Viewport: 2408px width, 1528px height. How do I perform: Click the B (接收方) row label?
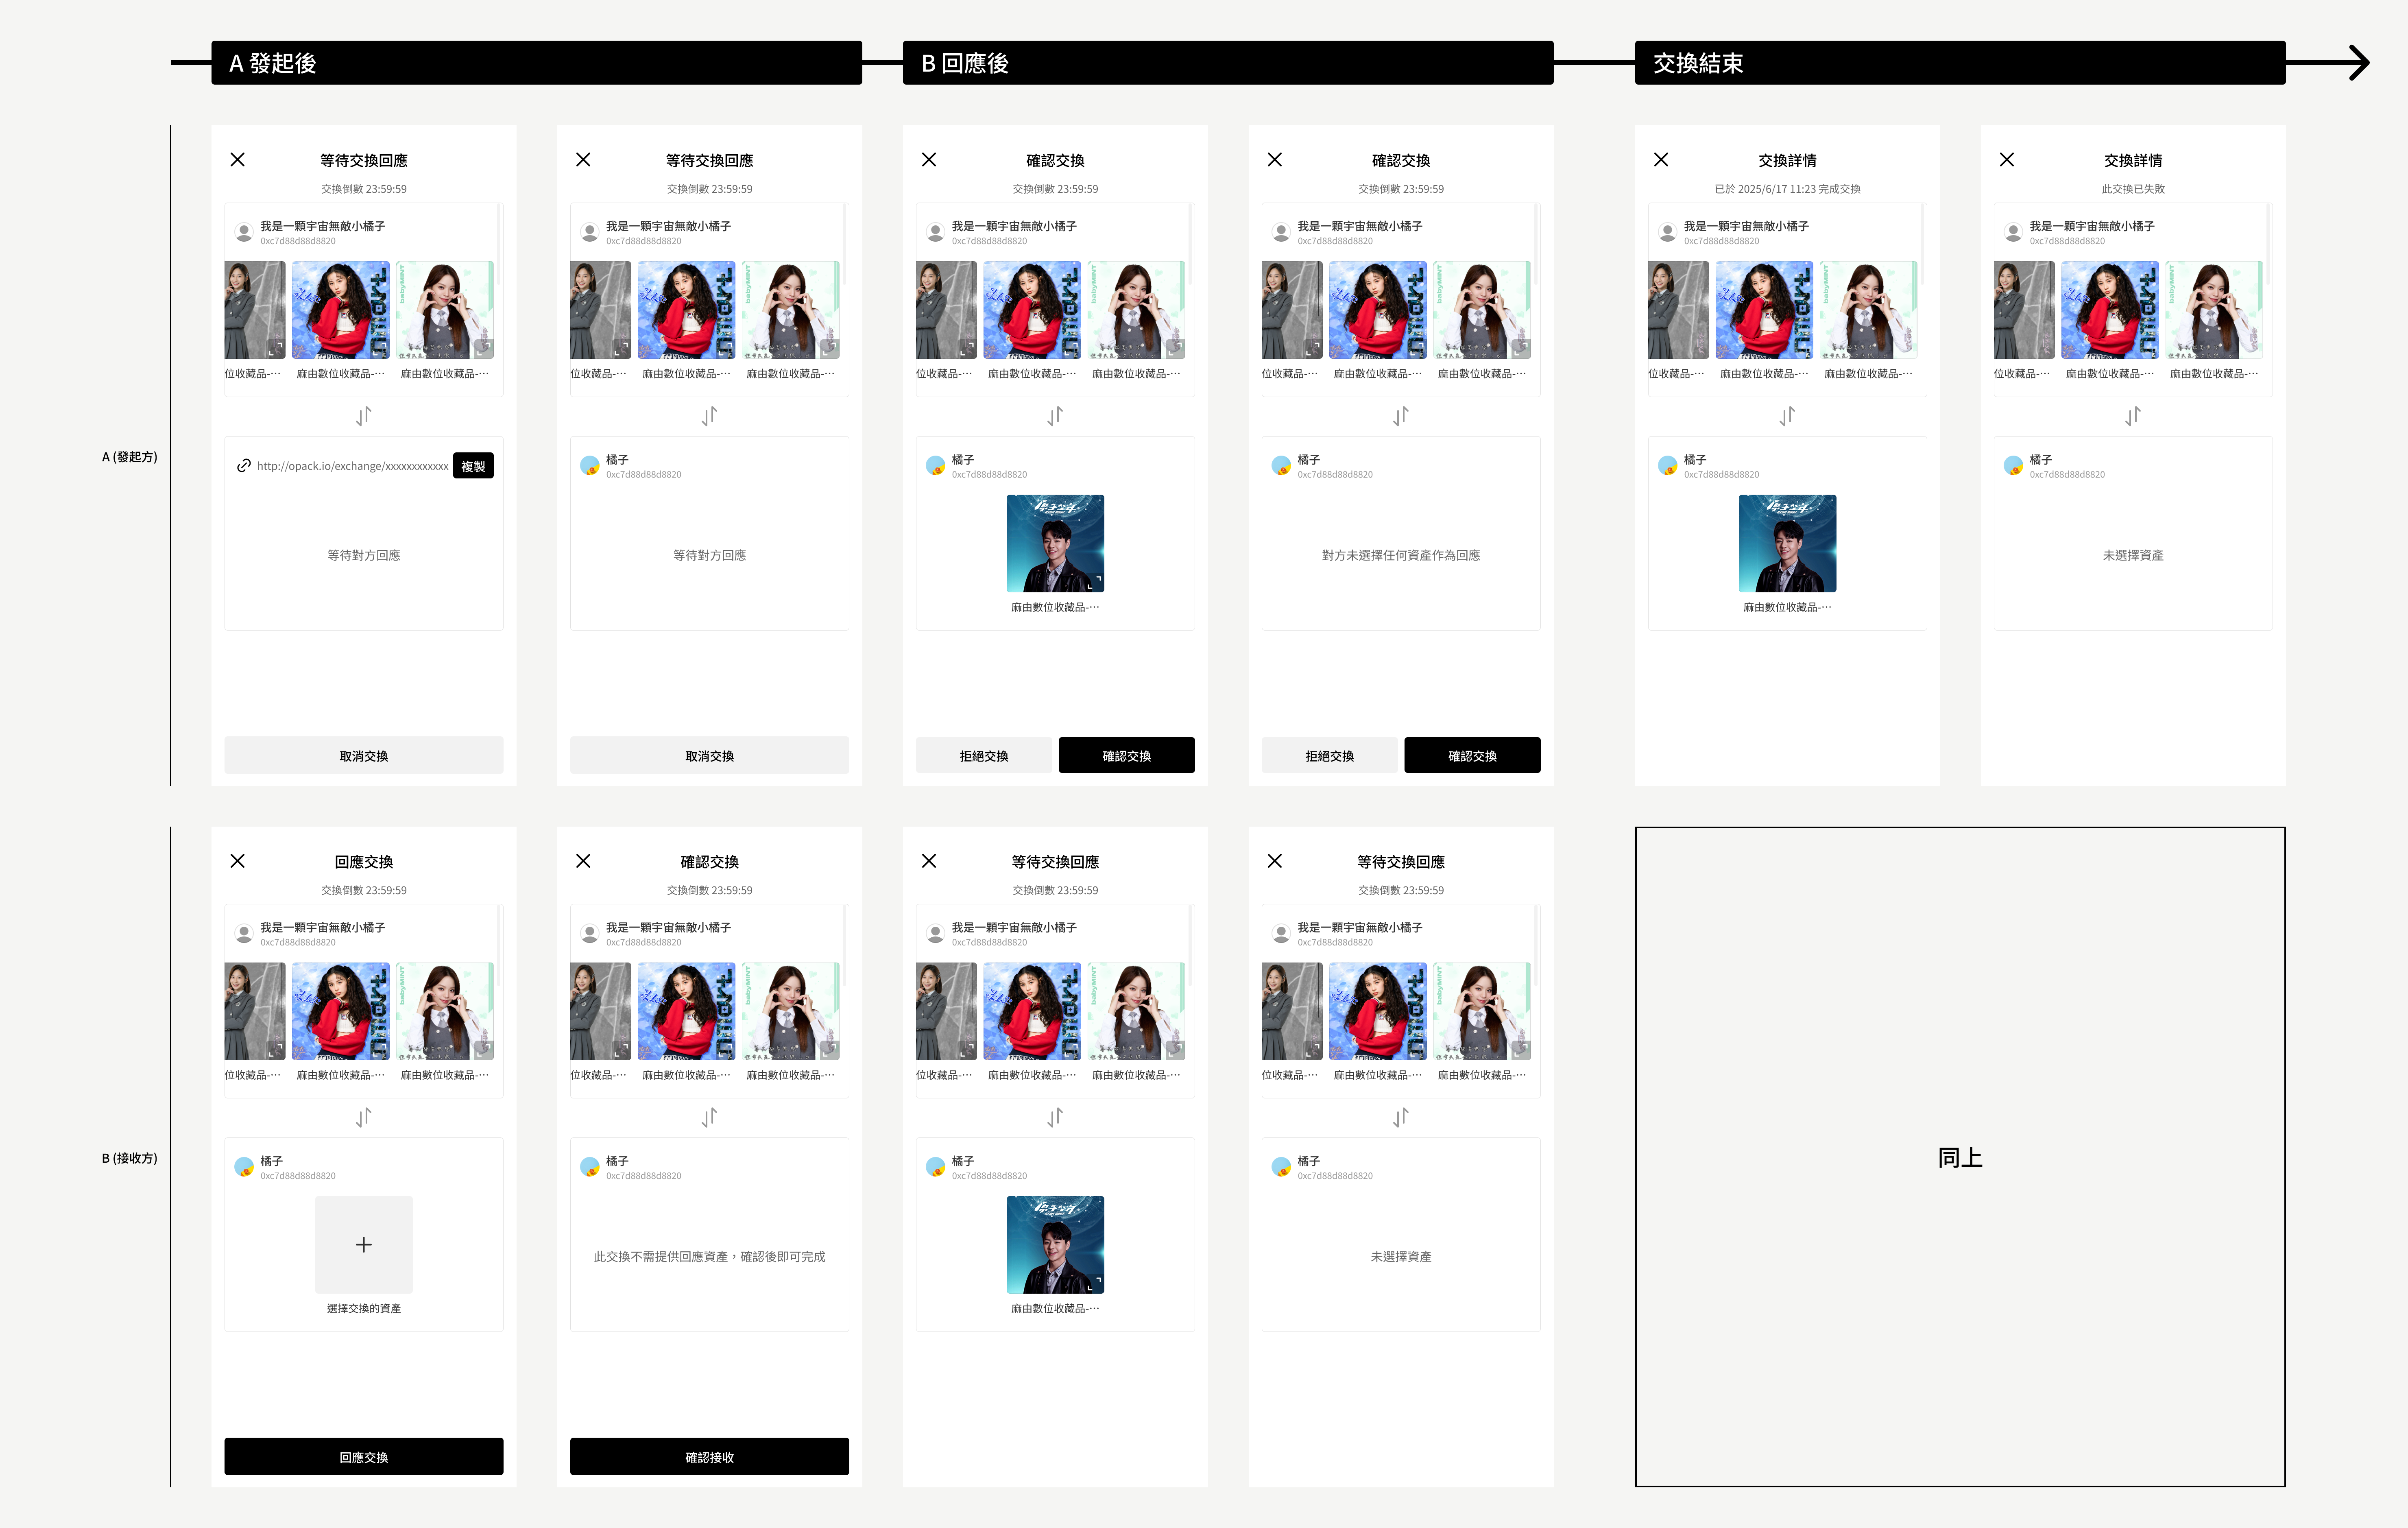tap(130, 1158)
